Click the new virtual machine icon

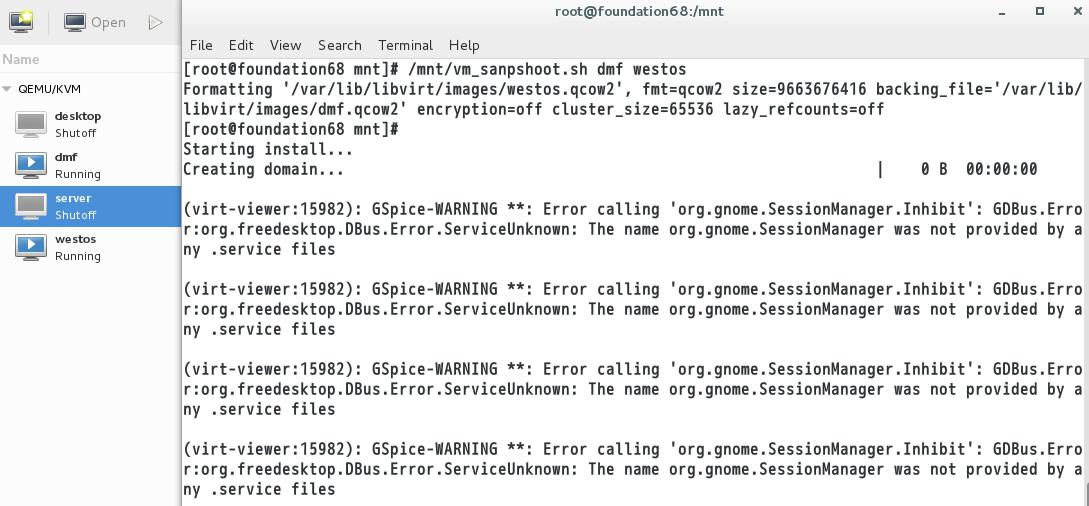20,21
